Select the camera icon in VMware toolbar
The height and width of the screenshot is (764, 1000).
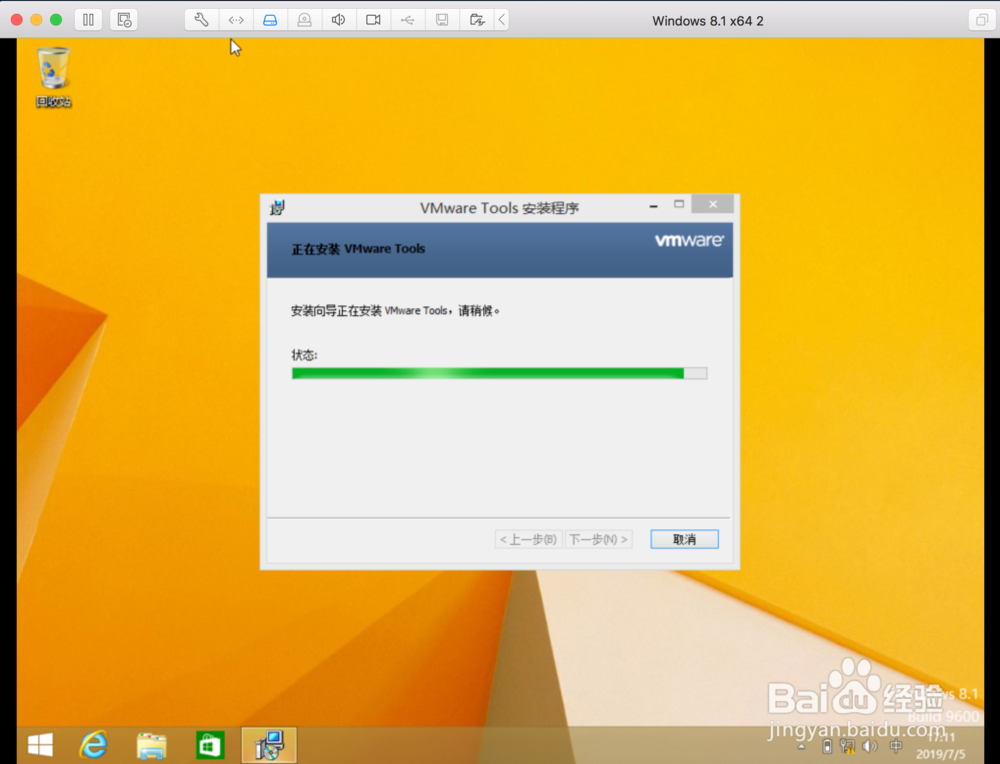373,20
